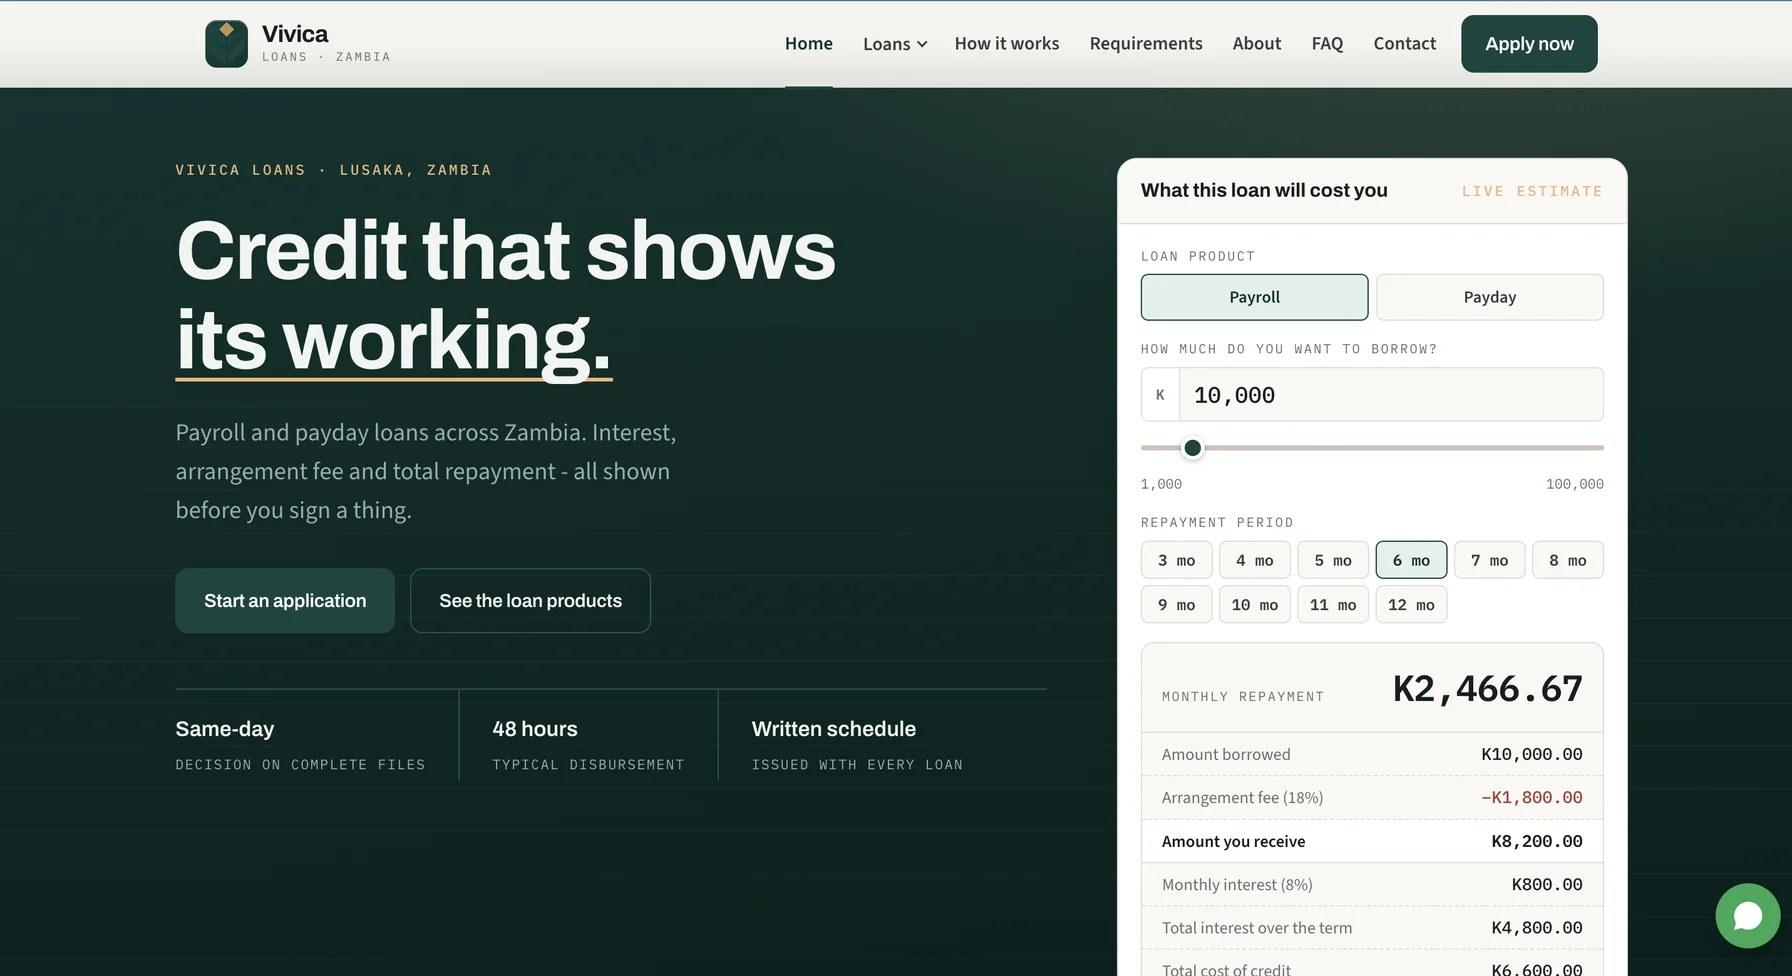The height and width of the screenshot is (976, 1792).
Task: Open the FAQ nav link
Action: tap(1327, 44)
